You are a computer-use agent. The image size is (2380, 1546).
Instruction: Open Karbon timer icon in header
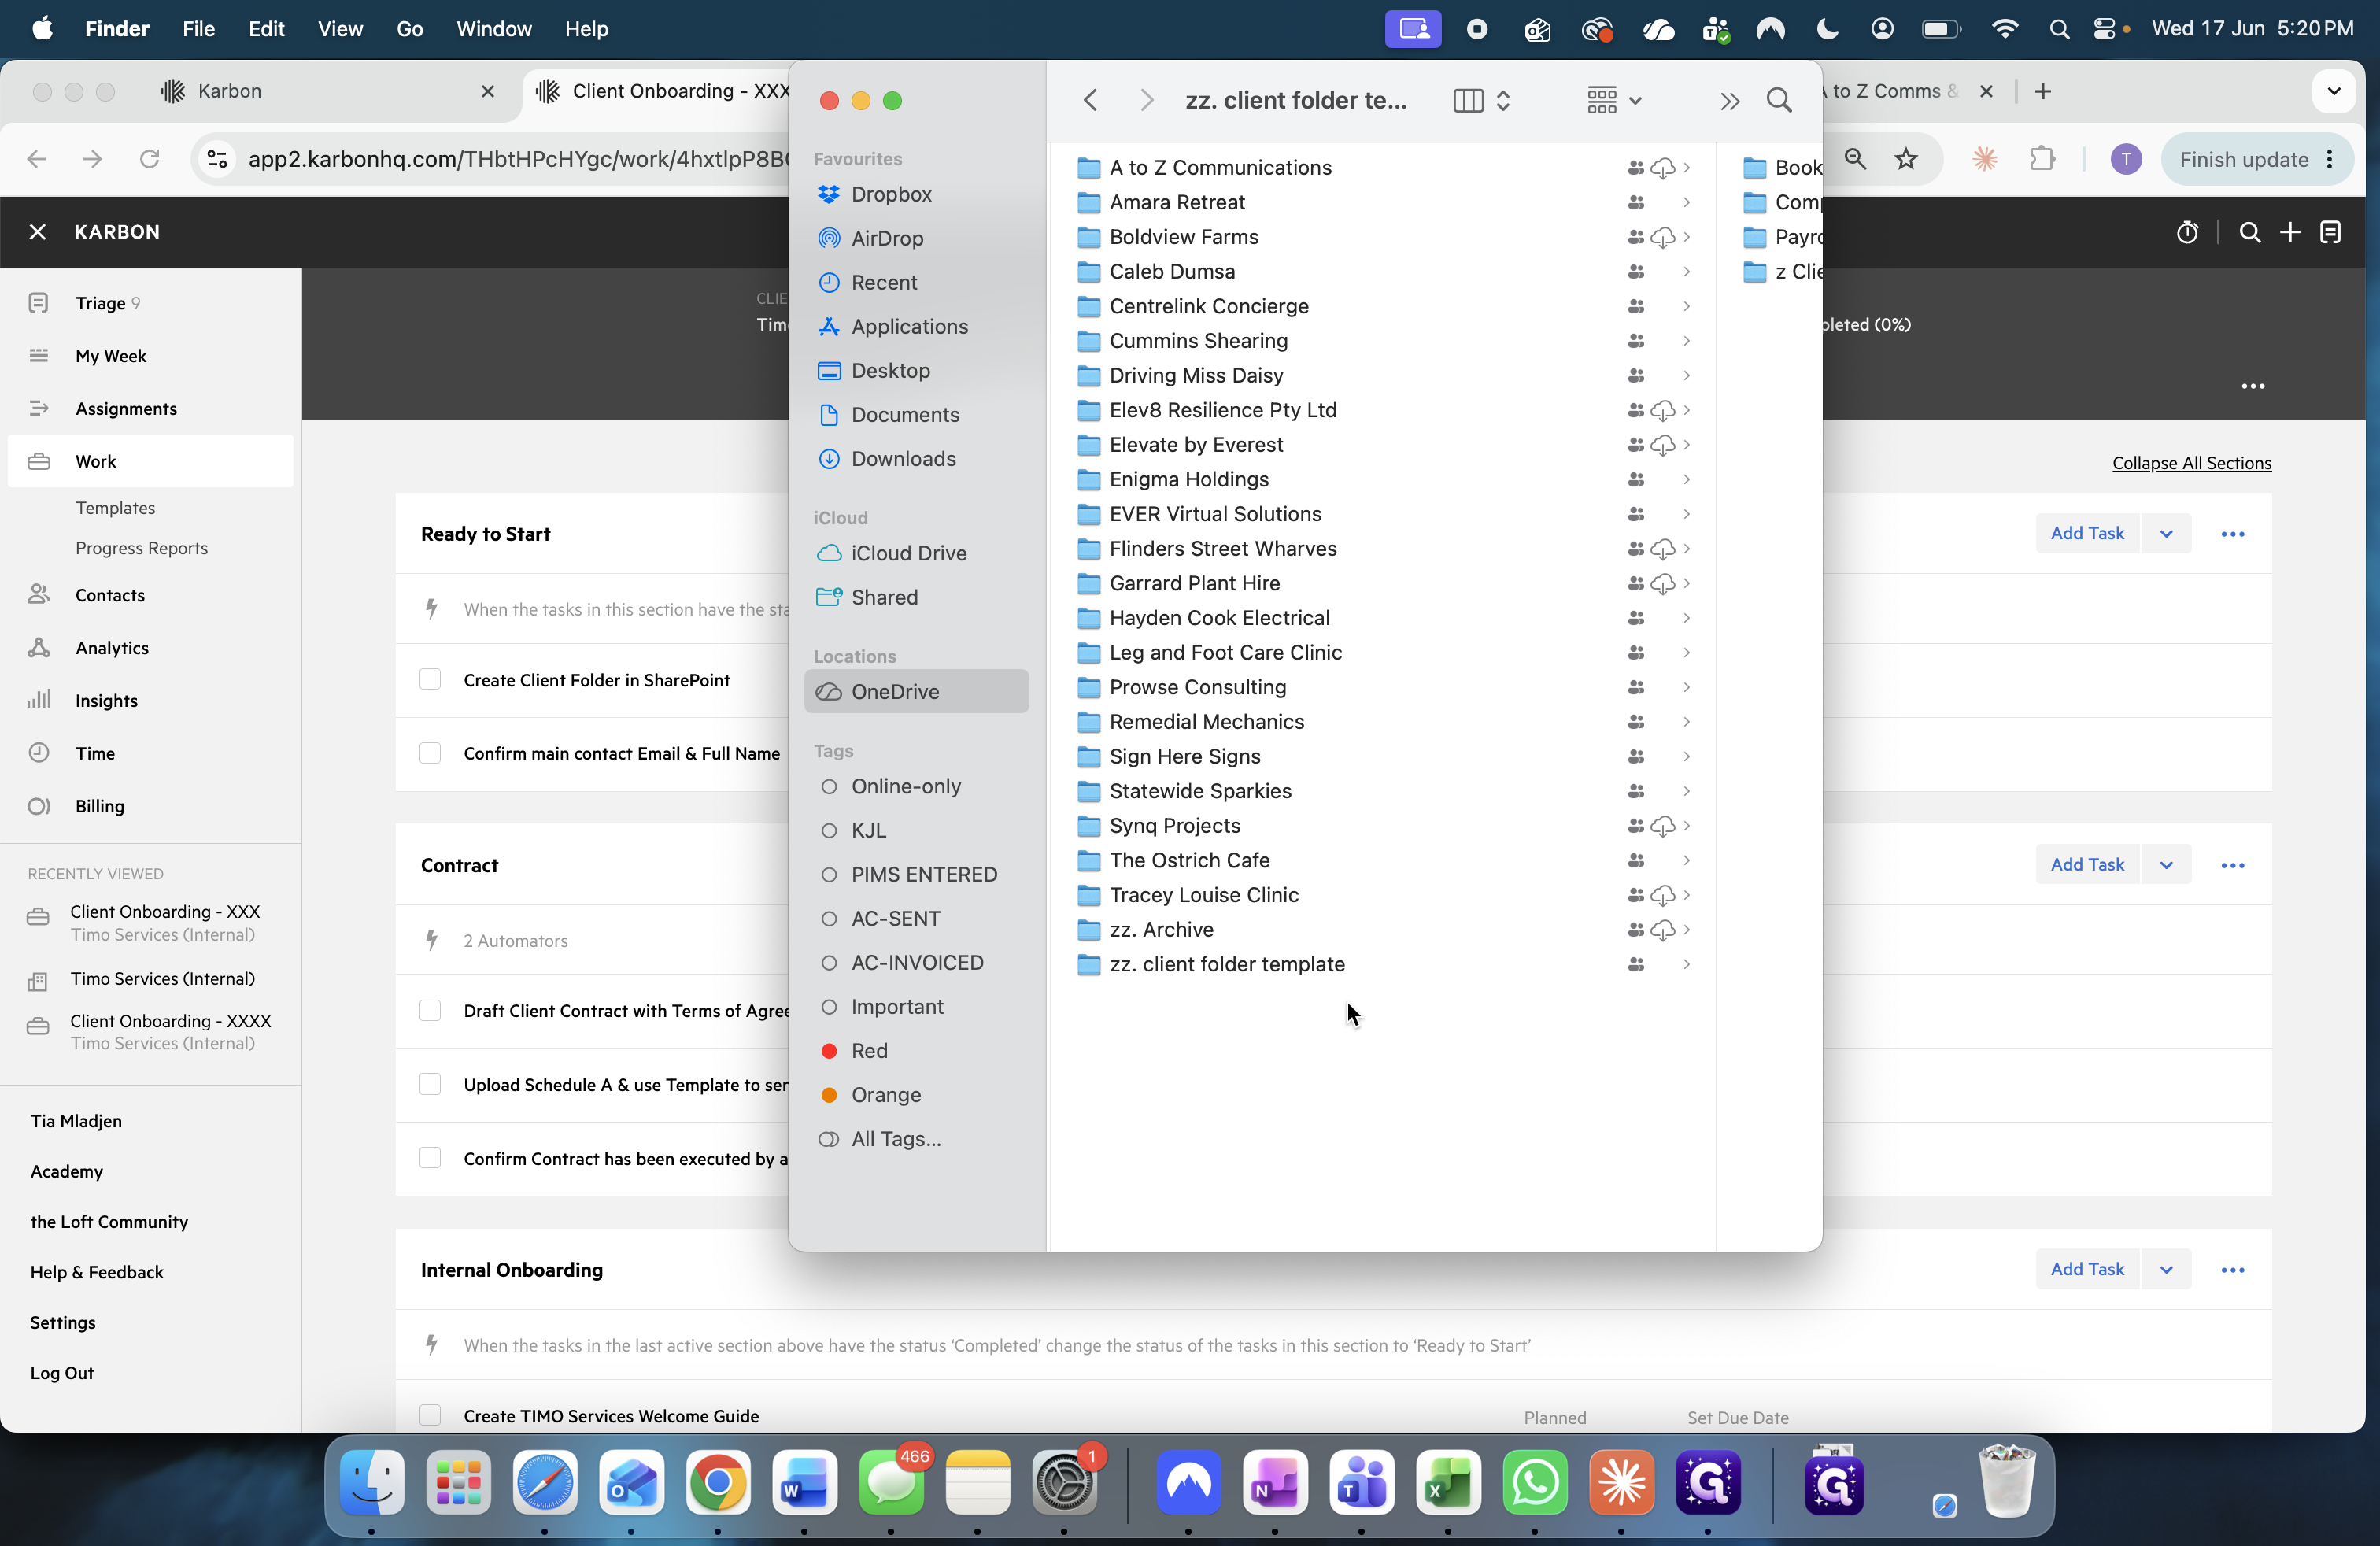[2187, 232]
